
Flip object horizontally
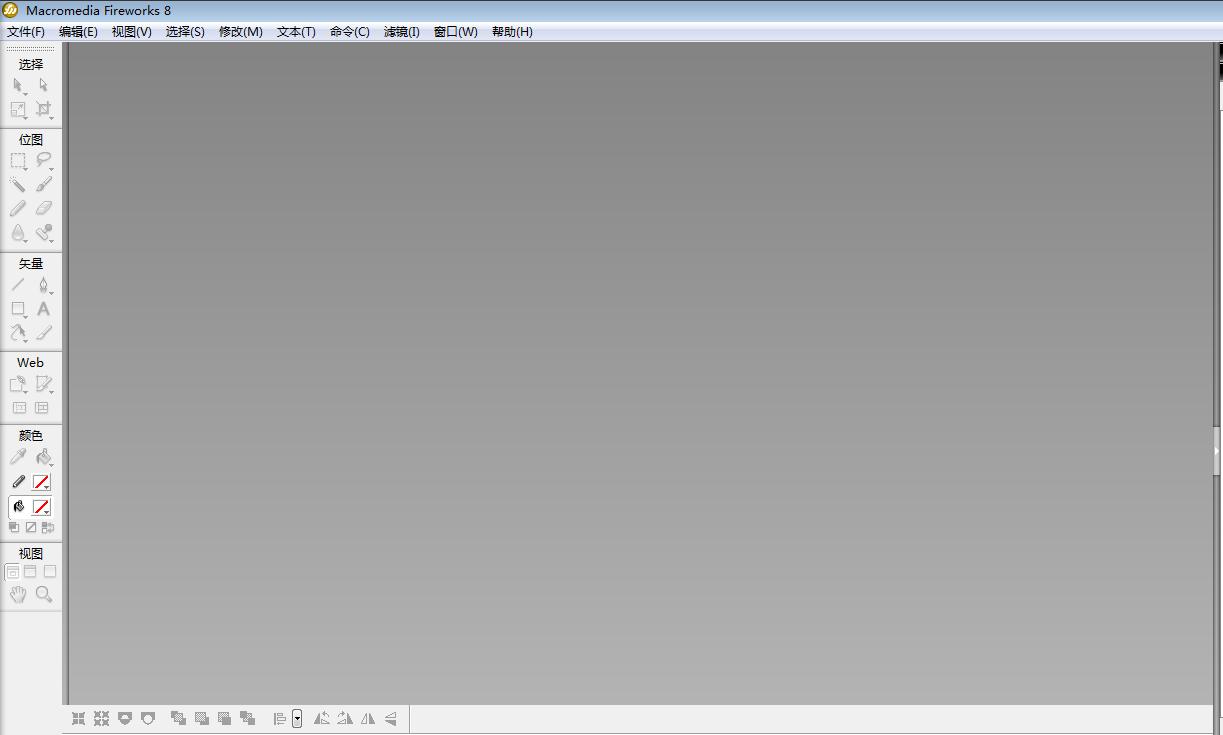tap(367, 718)
